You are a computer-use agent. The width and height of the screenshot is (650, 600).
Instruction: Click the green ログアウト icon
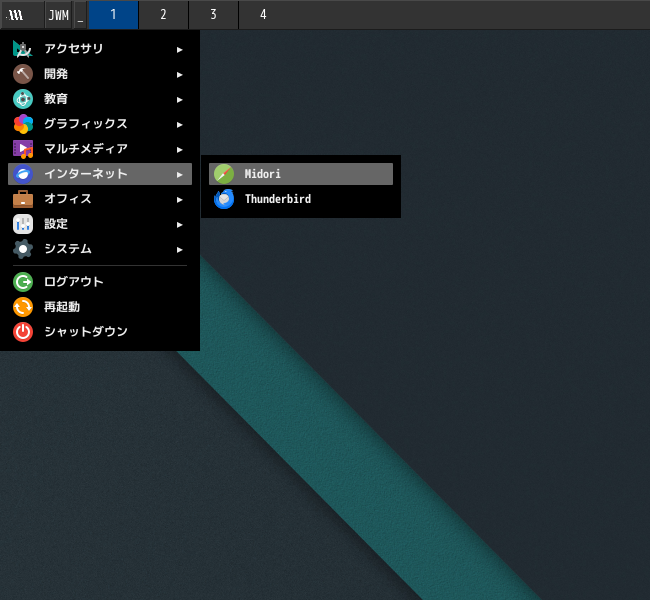click(x=23, y=282)
